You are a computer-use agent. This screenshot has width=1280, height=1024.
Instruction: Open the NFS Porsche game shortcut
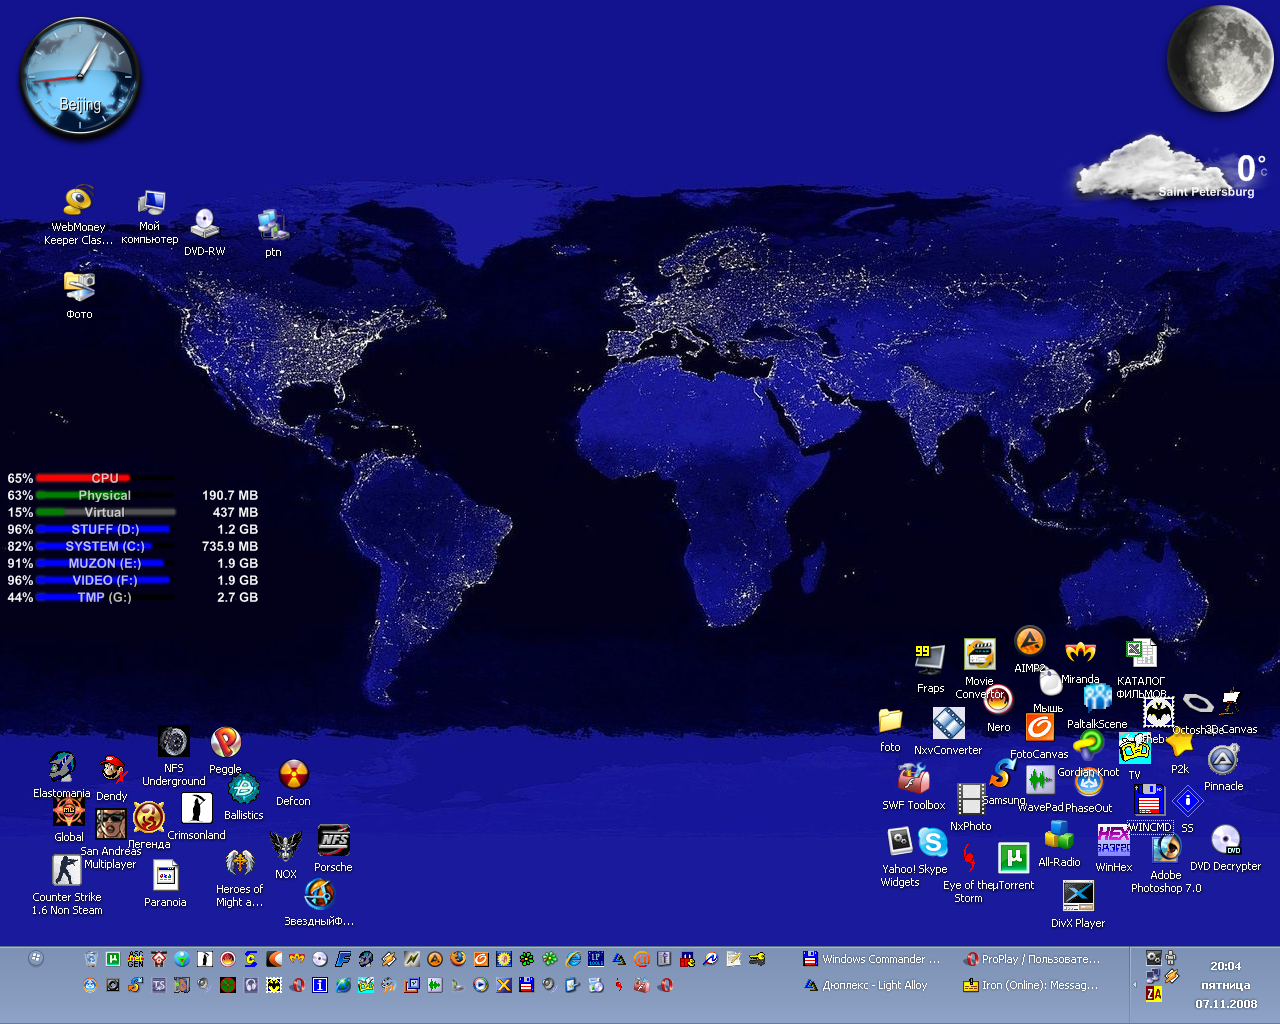point(333,841)
